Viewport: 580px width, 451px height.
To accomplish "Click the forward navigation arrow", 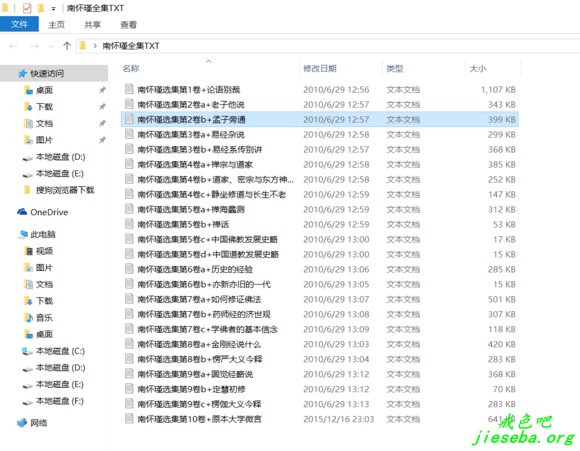I will click(x=34, y=46).
